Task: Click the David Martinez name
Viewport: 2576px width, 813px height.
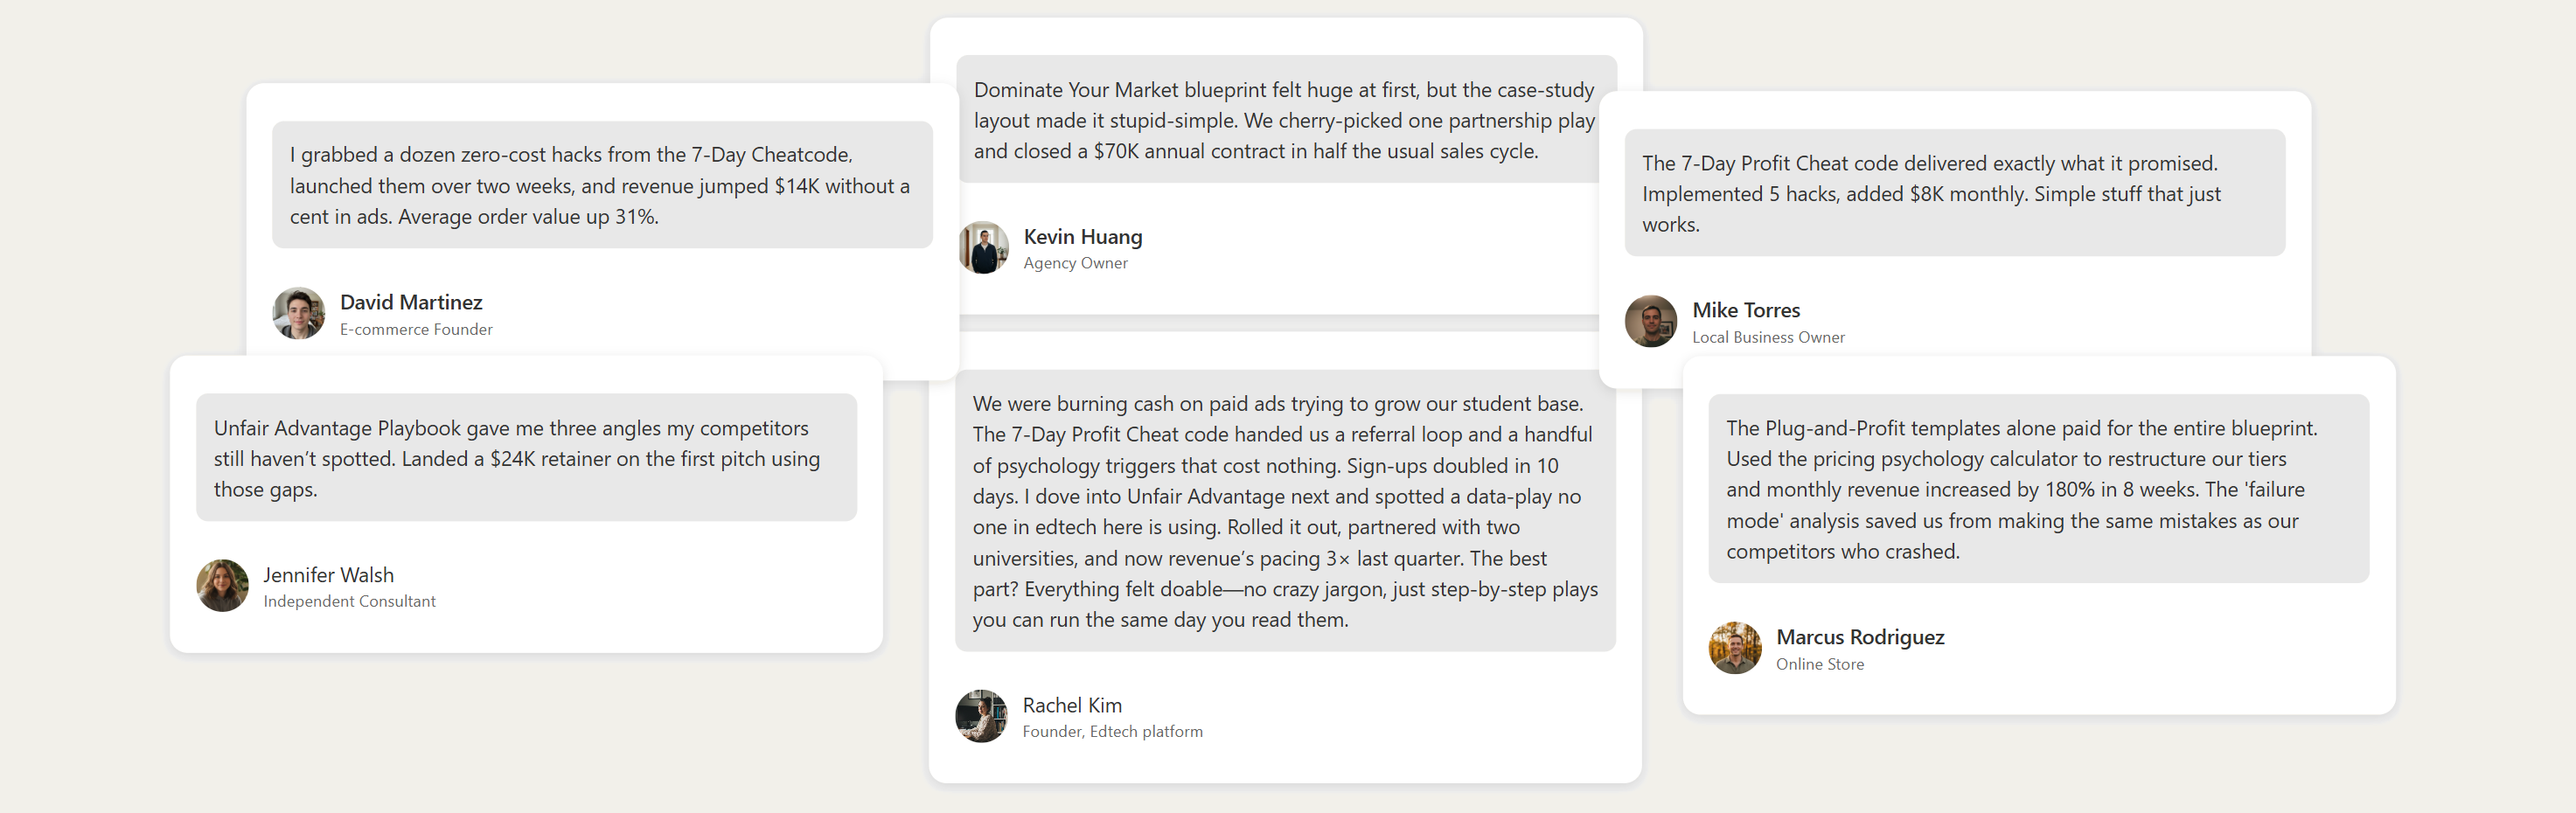Action: 411,302
